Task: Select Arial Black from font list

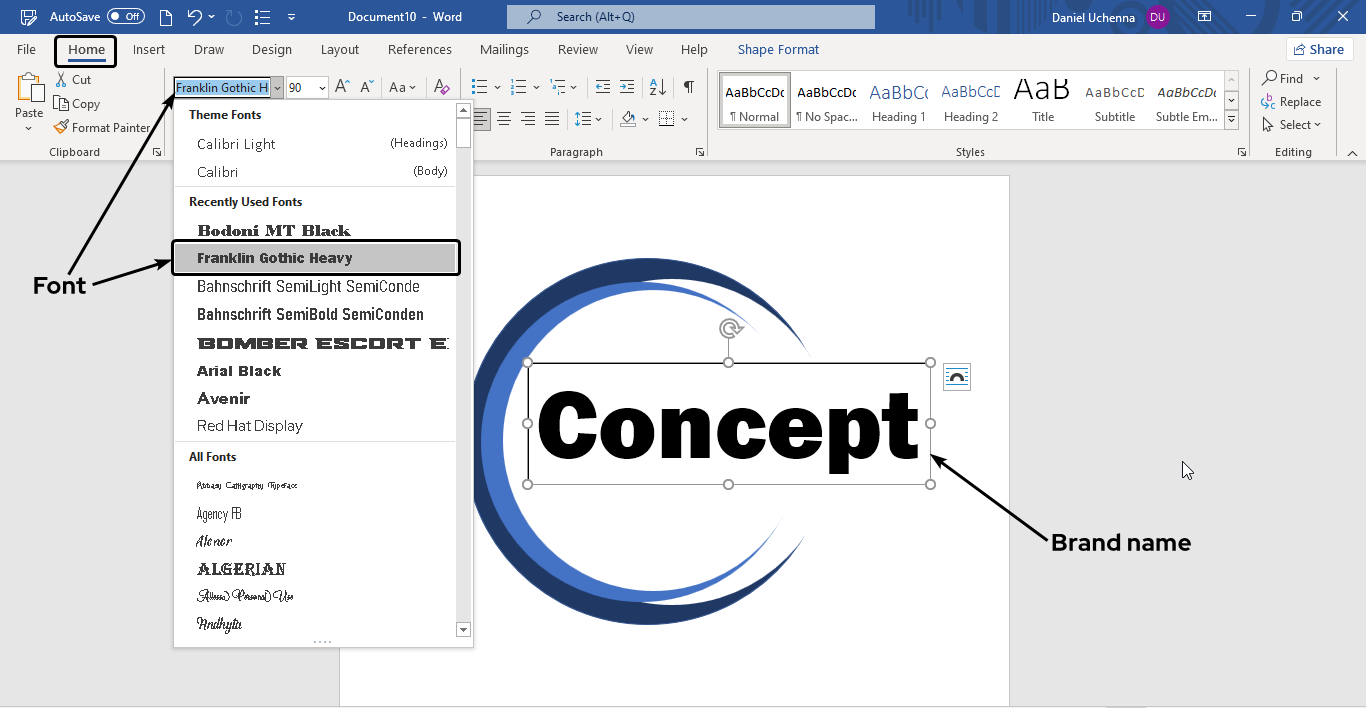Action: coord(239,371)
